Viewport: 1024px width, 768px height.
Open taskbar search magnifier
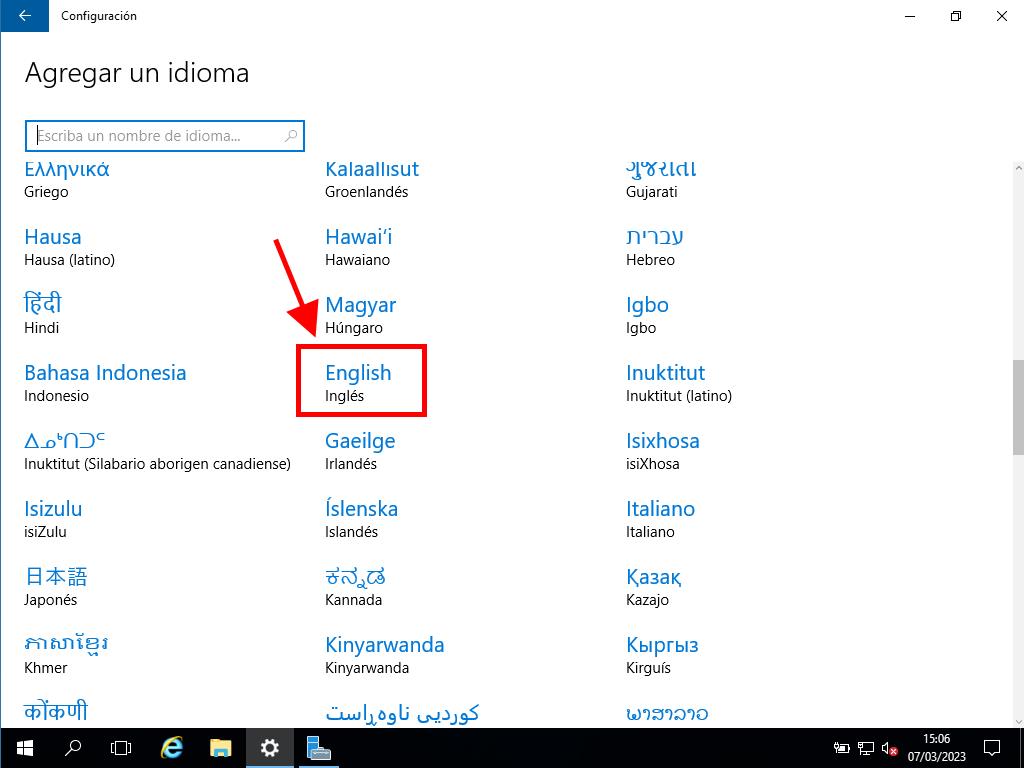(73, 747)
